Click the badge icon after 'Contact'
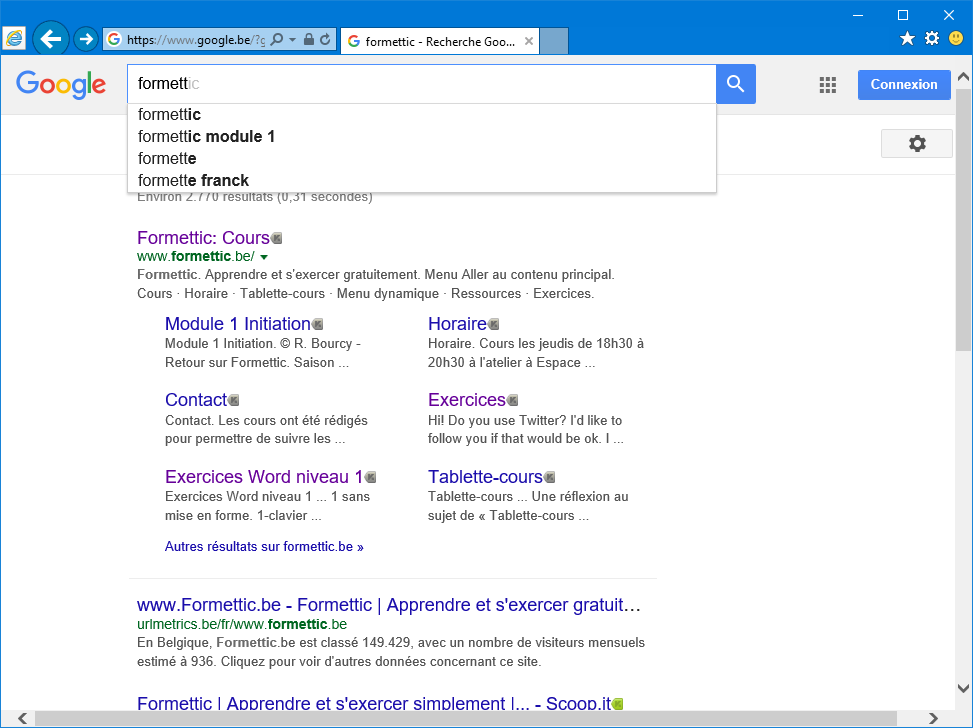 tap(234, 400)
